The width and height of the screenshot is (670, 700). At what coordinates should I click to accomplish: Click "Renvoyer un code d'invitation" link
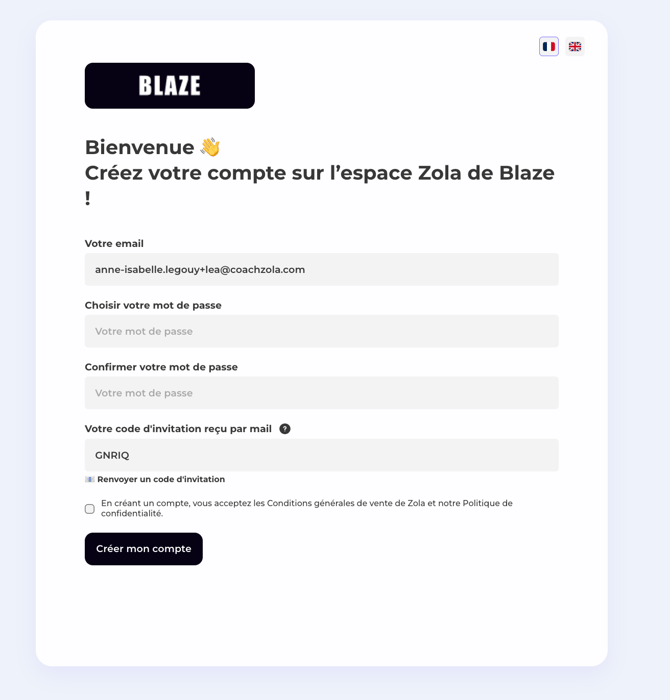point(161,480)
